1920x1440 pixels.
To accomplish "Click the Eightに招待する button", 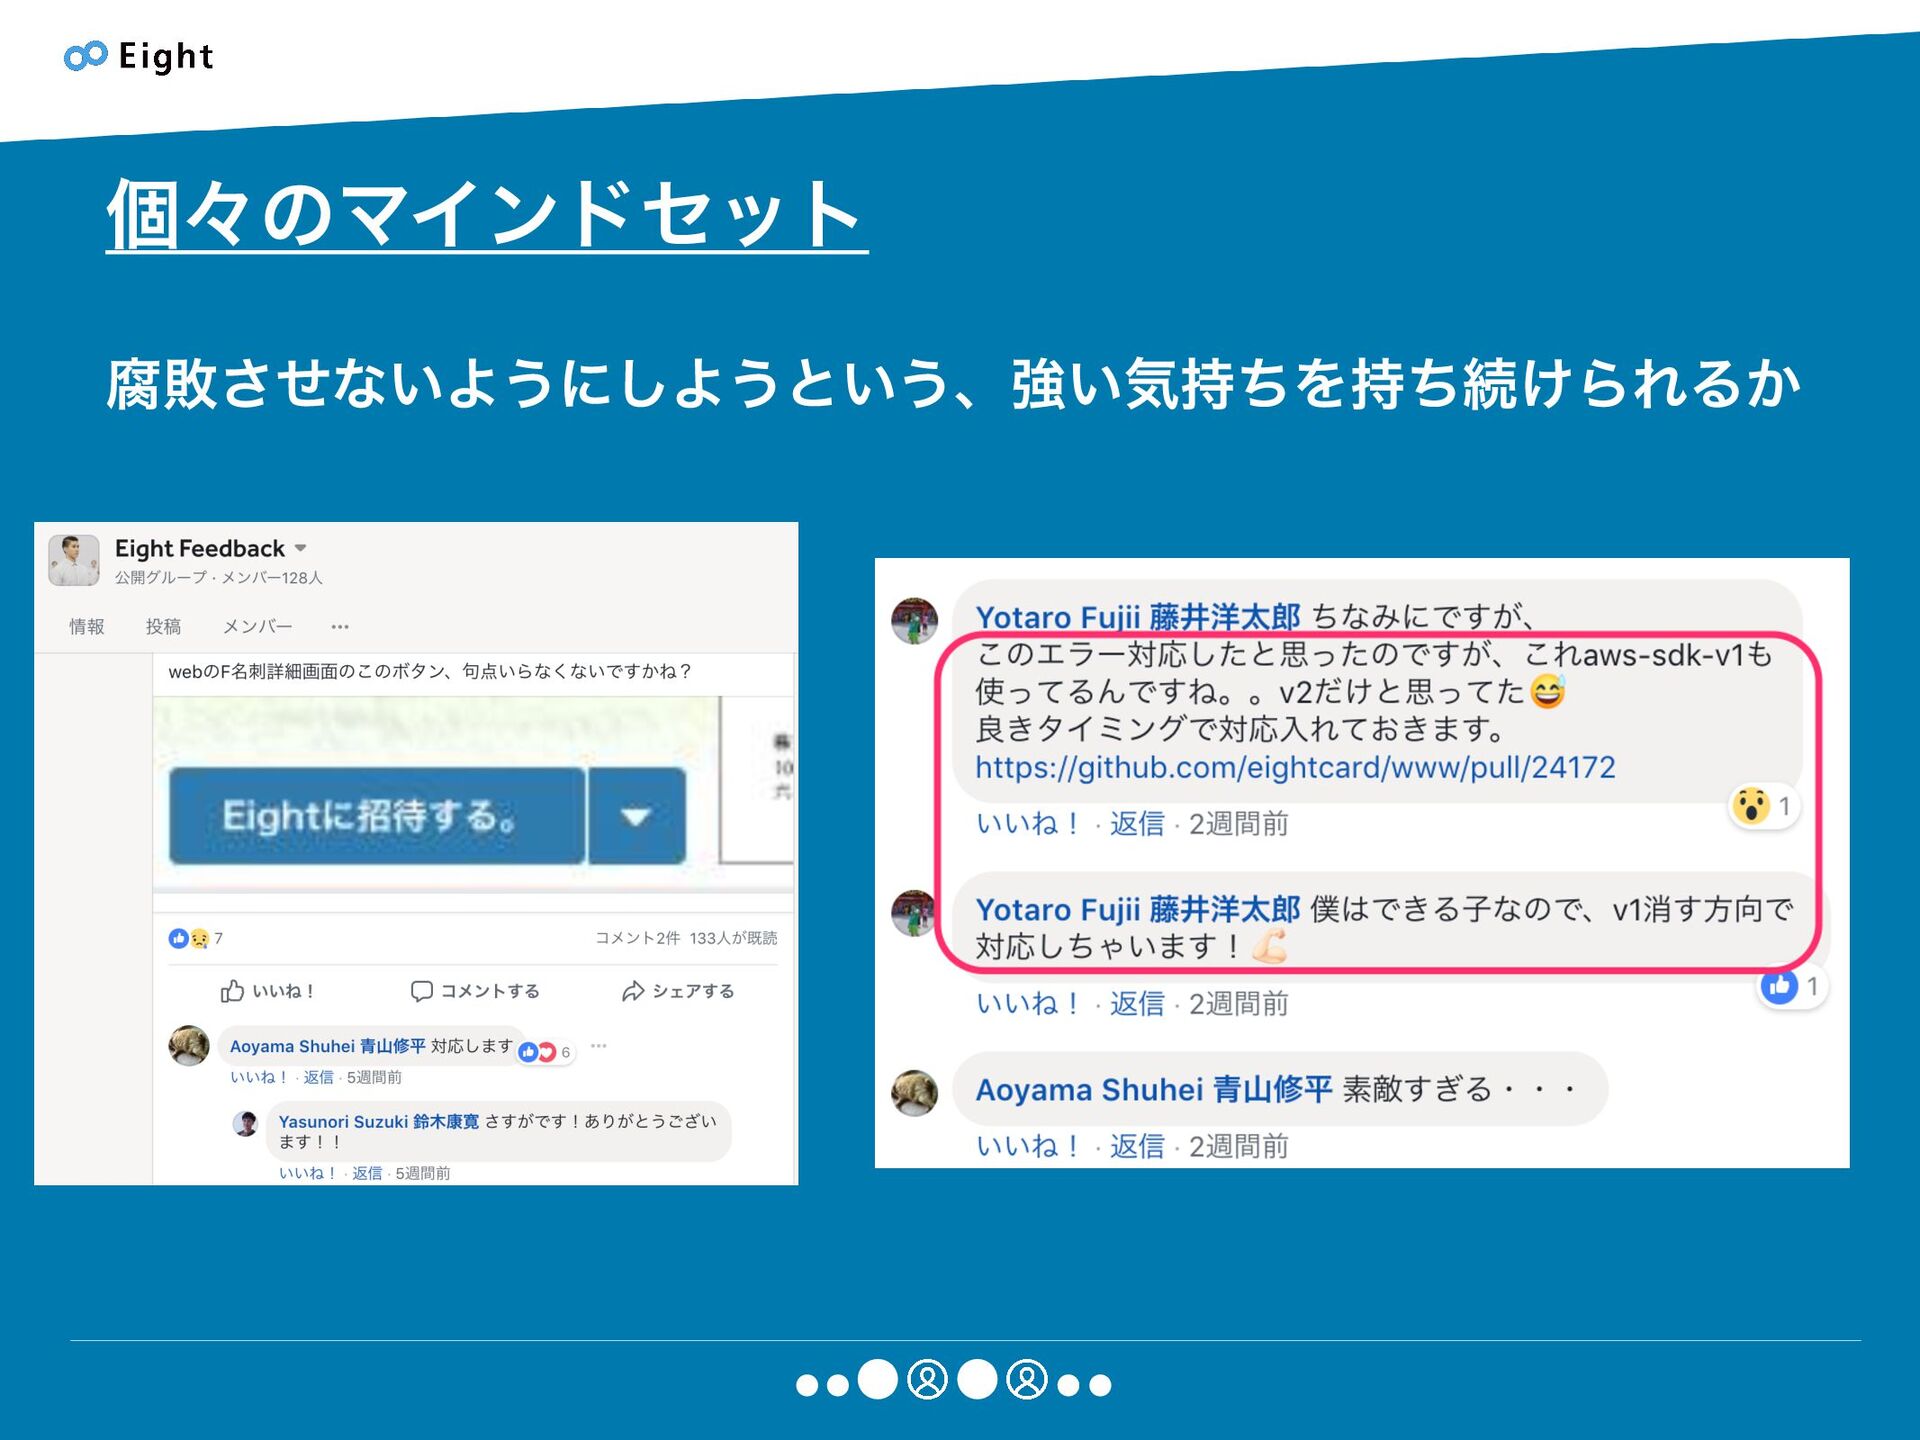I will pos(377,815).
